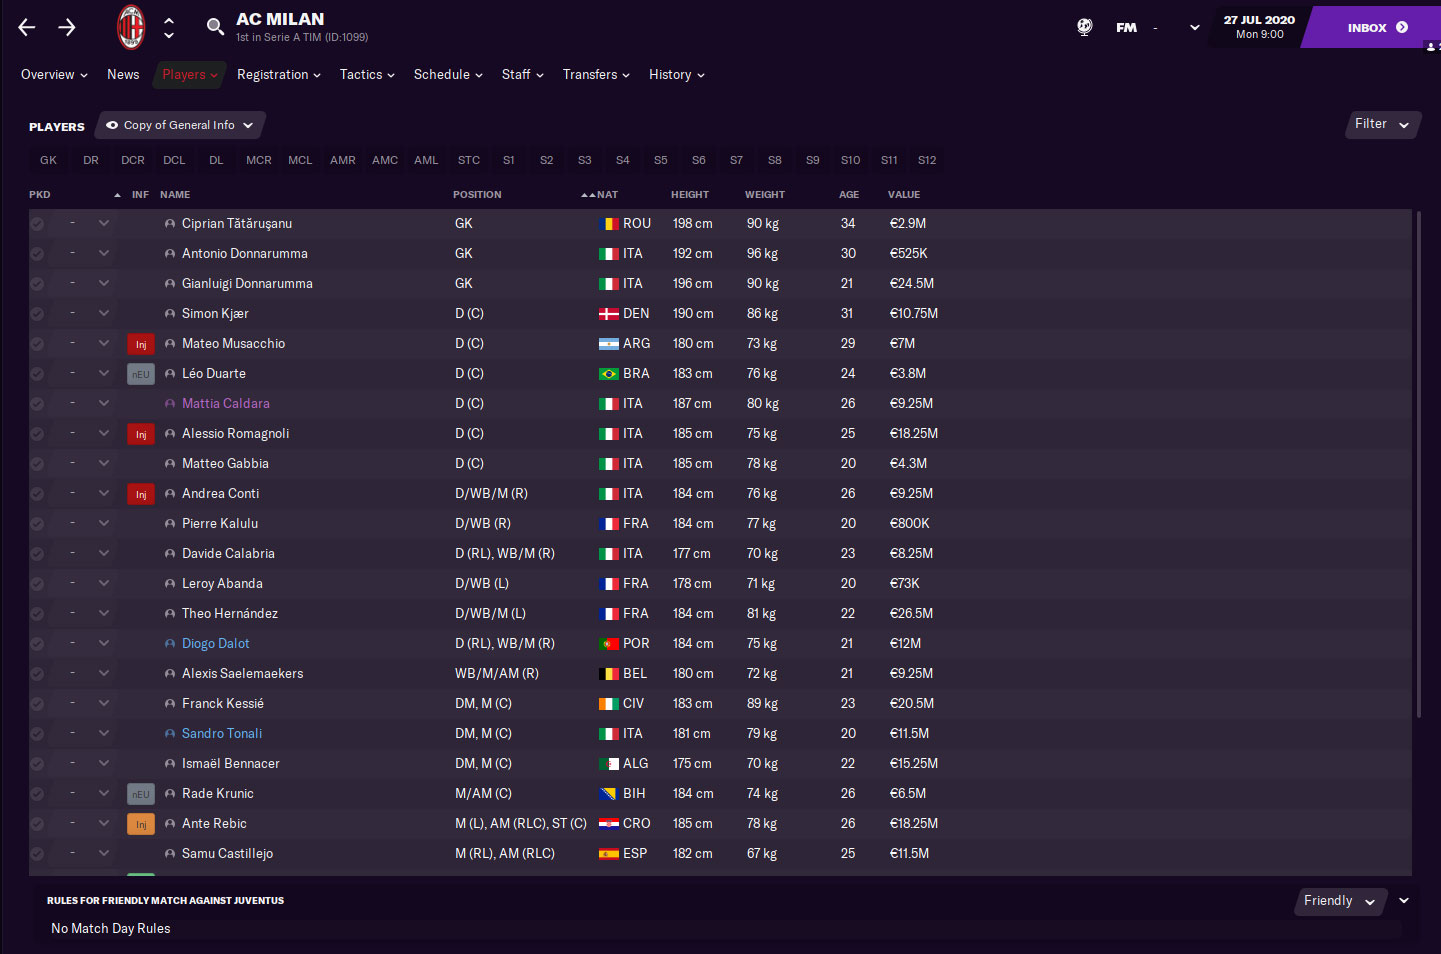
Task: Go back with the left arrow
Action: 27,27
